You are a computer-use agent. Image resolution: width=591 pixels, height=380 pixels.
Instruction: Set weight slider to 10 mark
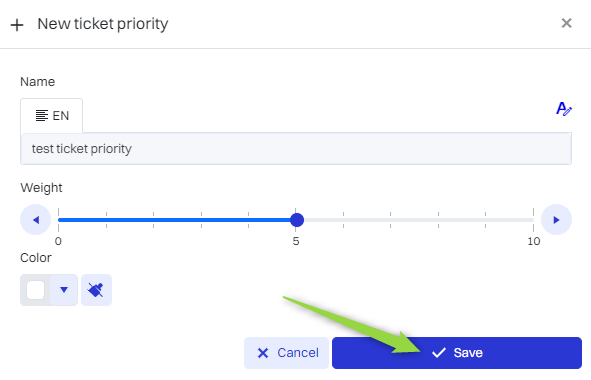(533, 220)
